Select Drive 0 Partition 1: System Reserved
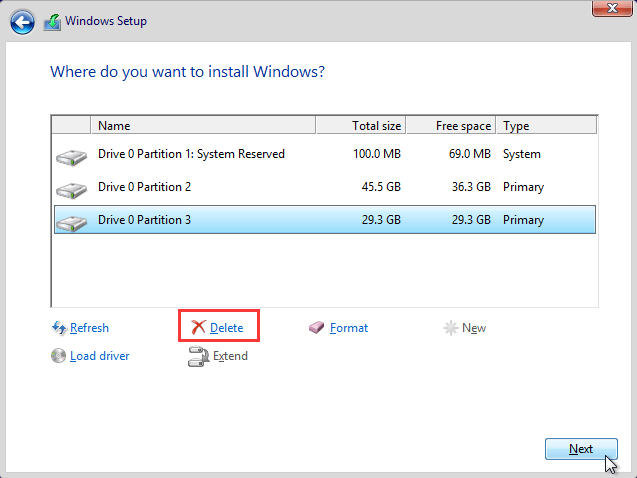This screenshot has width=637, height=478. (325, 154)
